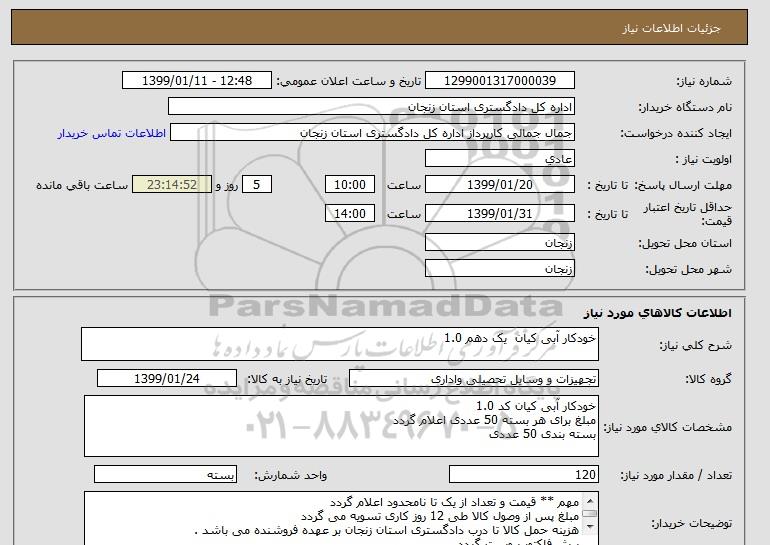This screenshot has width=770, height=545.
Task: Select response deadline date 1399/01/20
Action: pyautogui.click(x=500, y=185)
